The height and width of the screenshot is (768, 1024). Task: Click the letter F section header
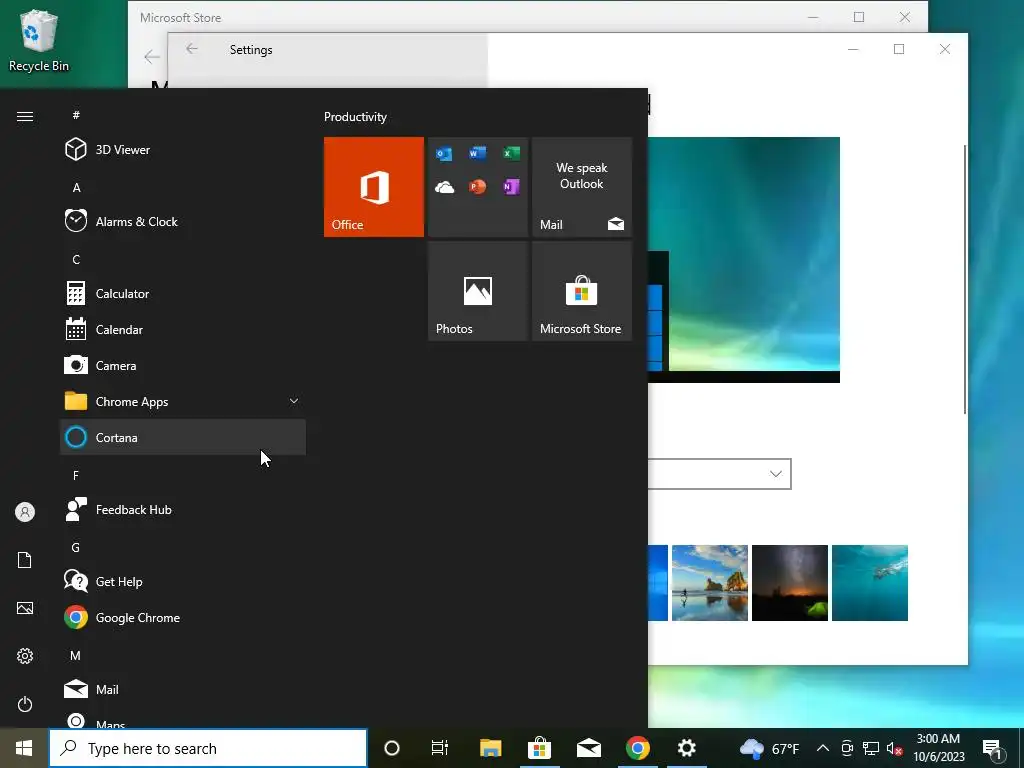[x=76, y=475]
